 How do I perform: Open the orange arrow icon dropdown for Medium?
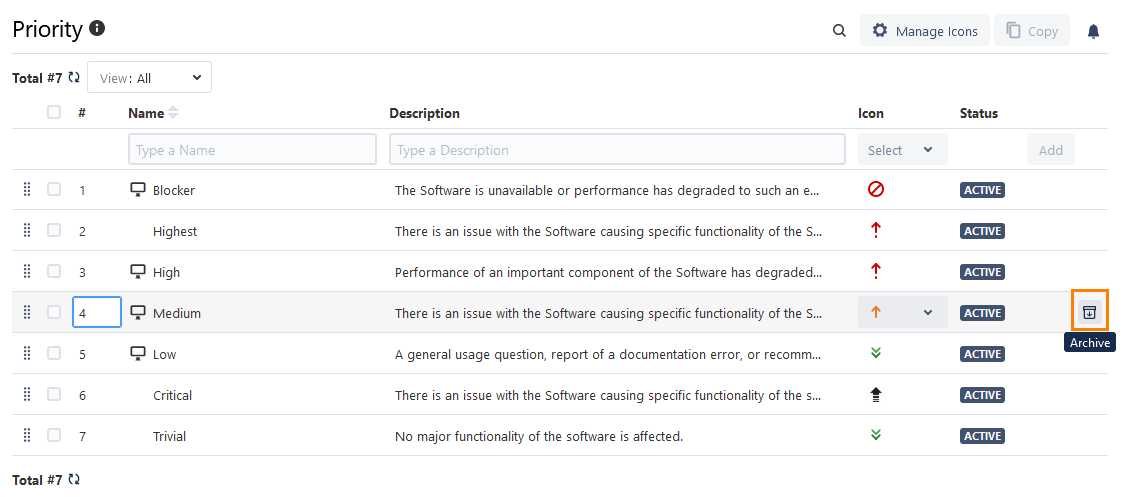tap(902, 312)
